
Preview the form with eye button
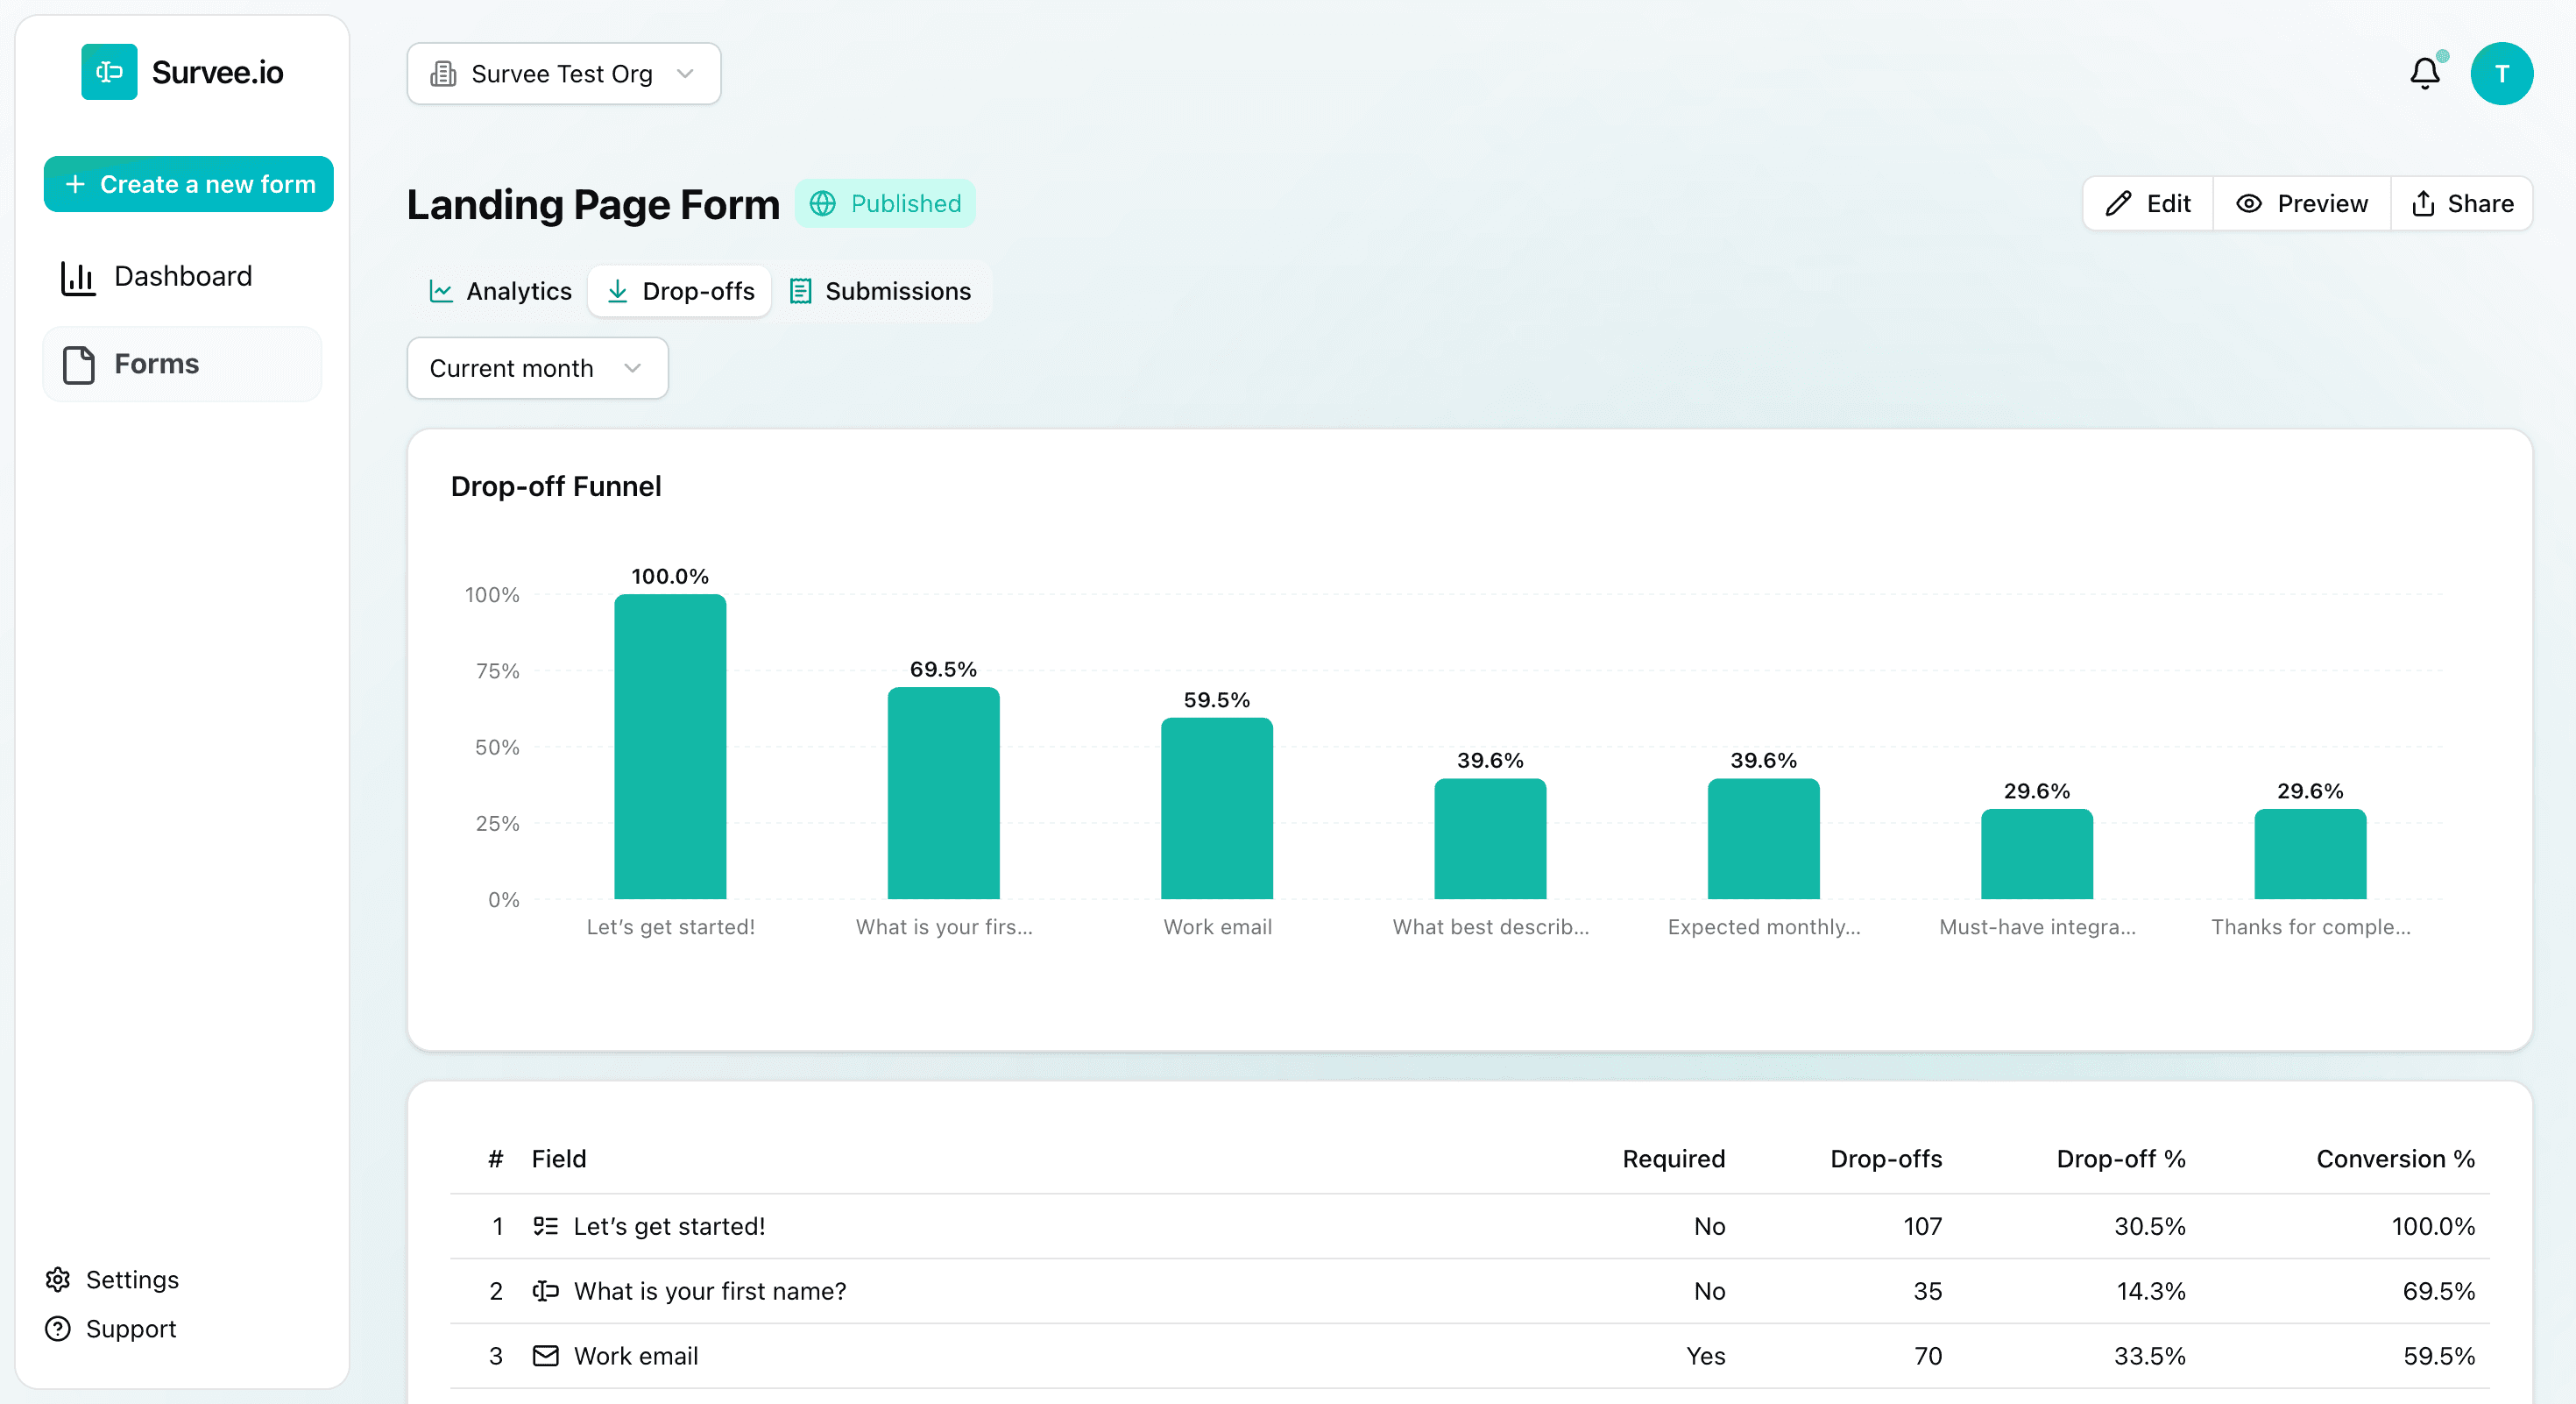2301,204
